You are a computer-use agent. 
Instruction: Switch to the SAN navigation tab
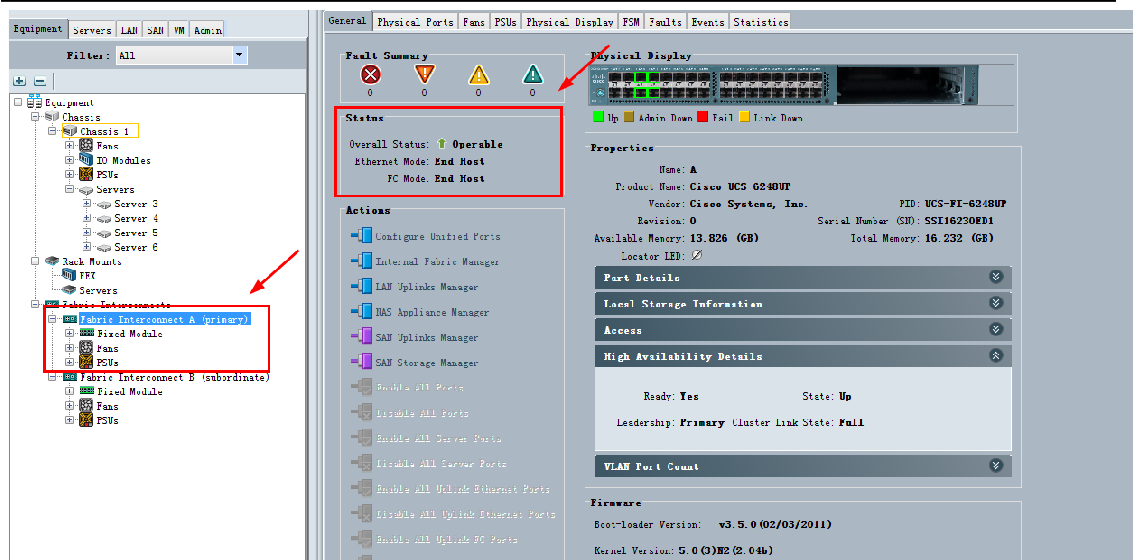click(155, 30)
